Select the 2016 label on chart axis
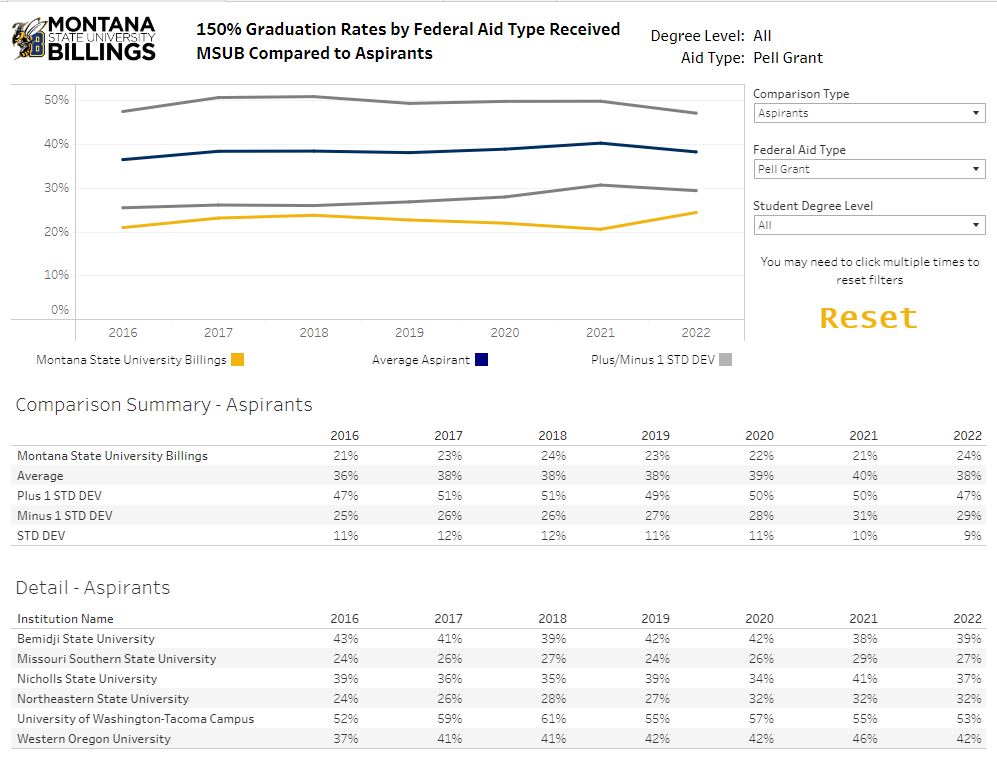 tap(123, 332)
